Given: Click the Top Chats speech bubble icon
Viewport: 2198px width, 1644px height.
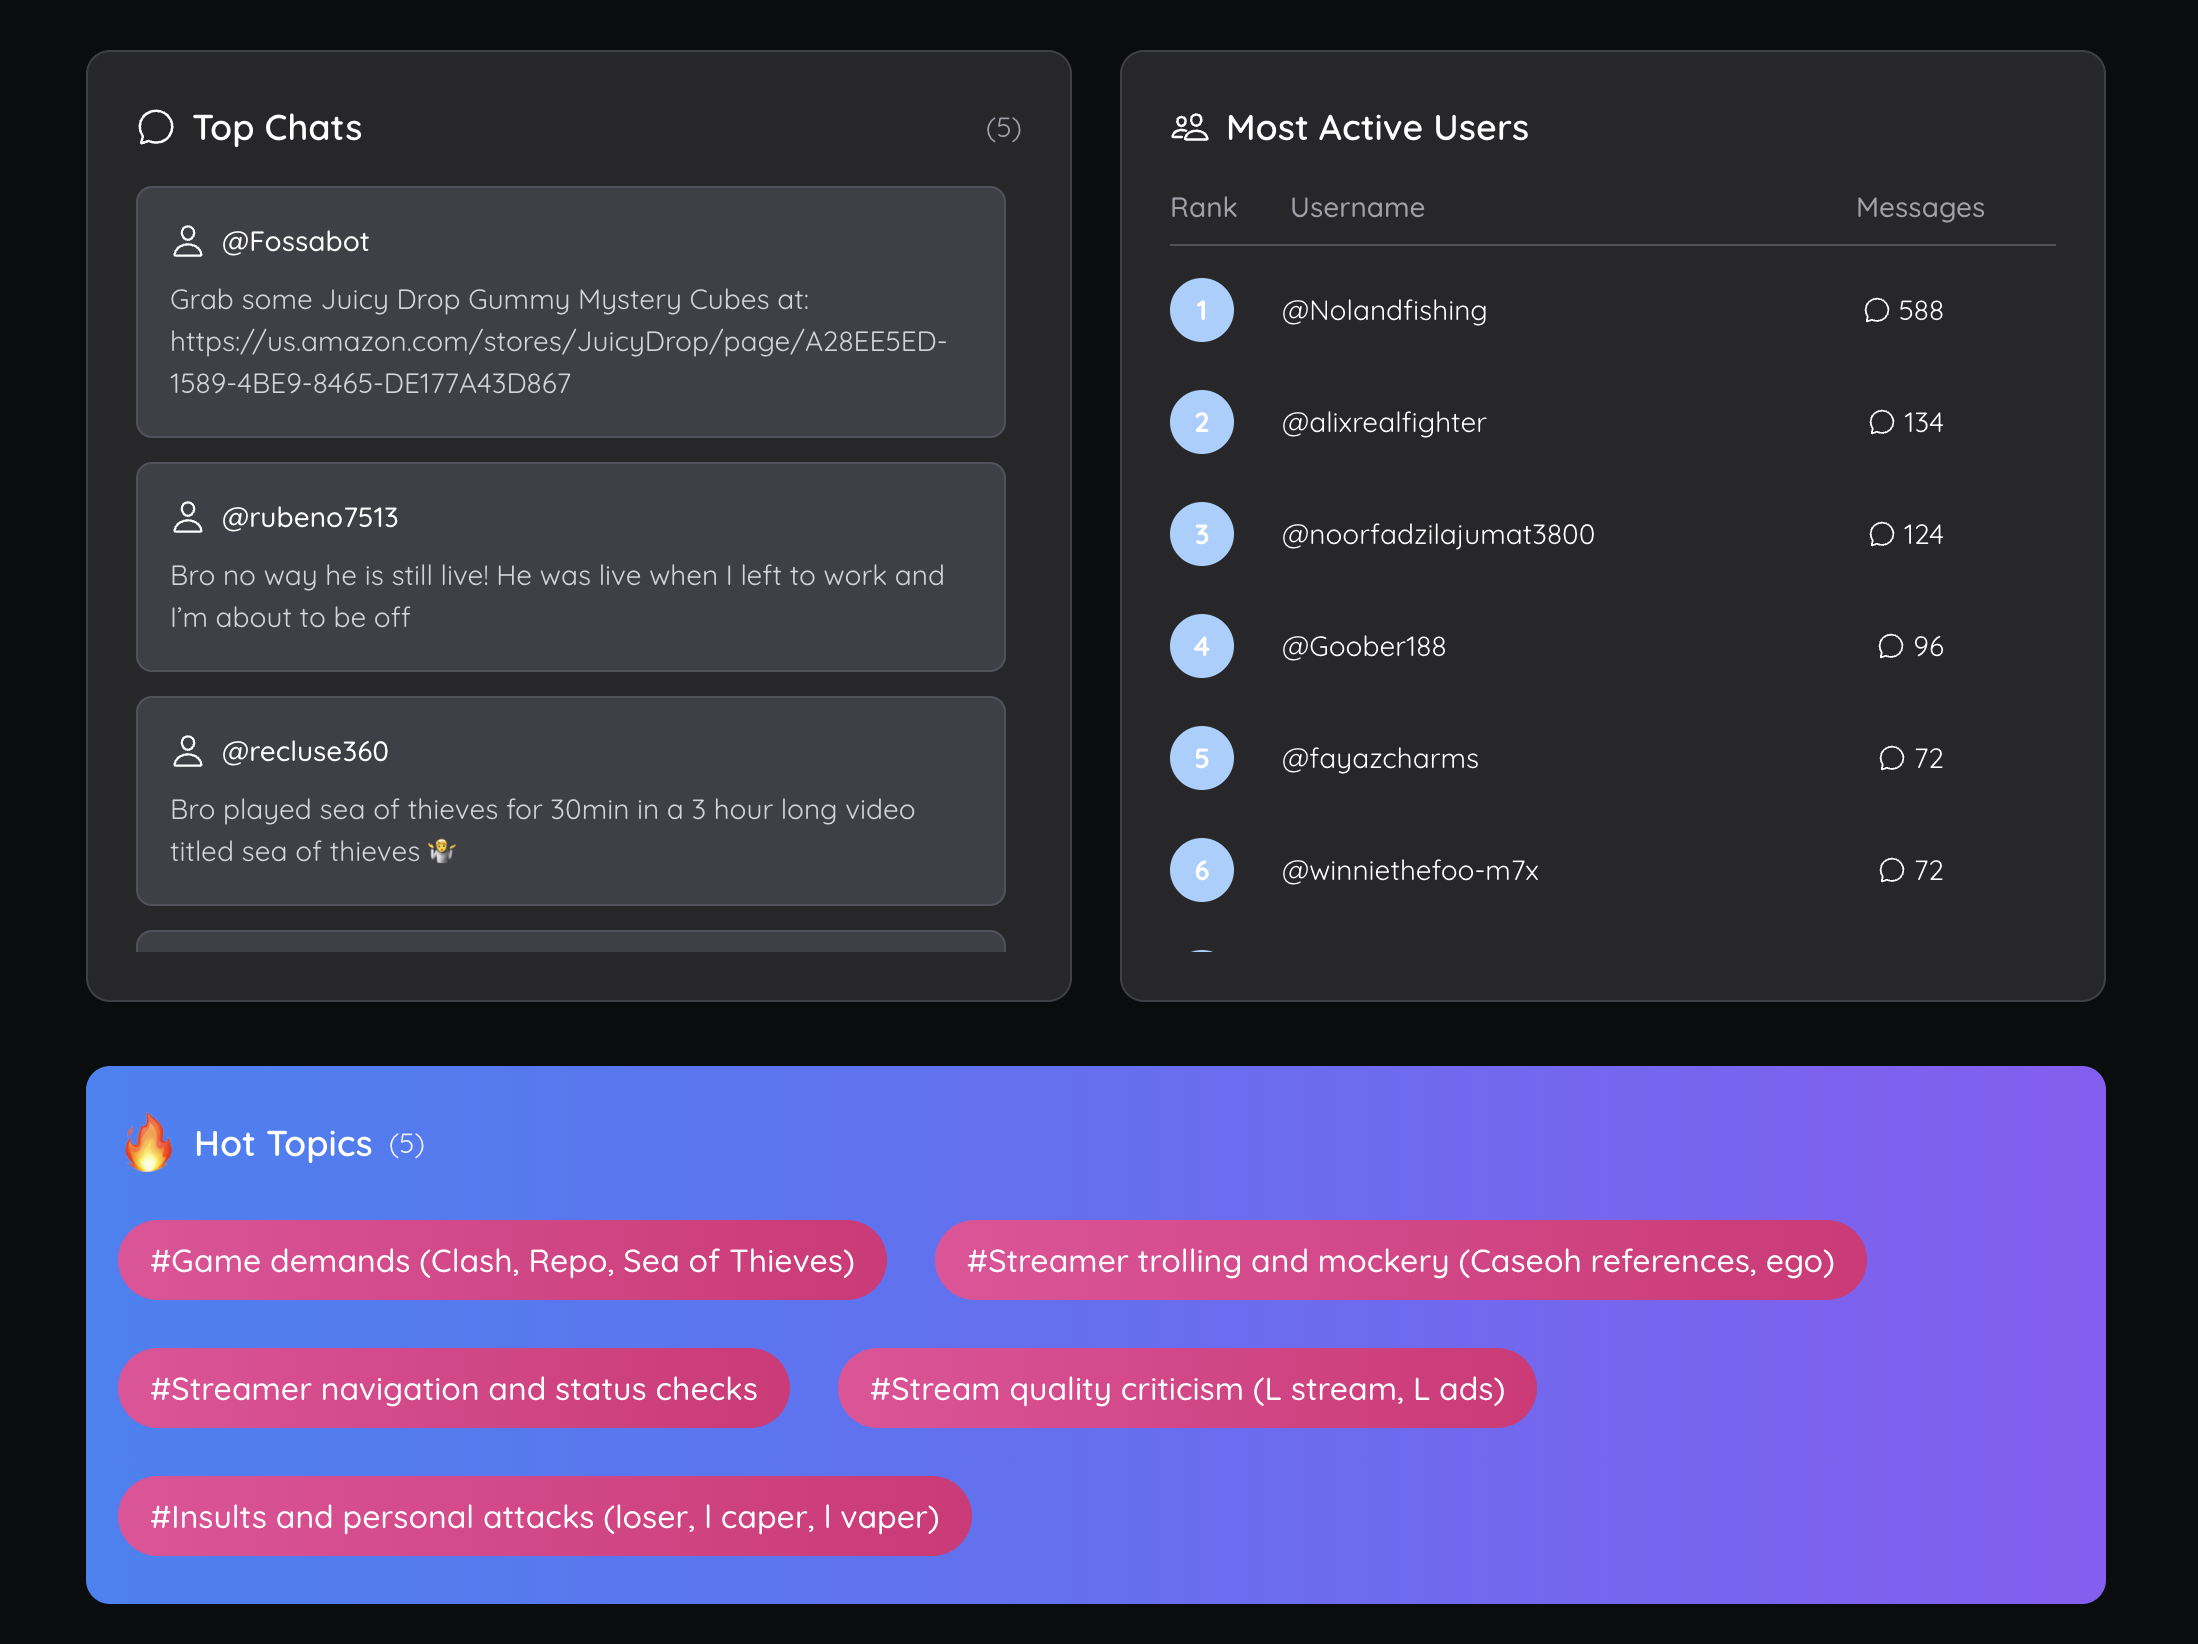Looking at the screenshot, I should [x=156, y=128].
